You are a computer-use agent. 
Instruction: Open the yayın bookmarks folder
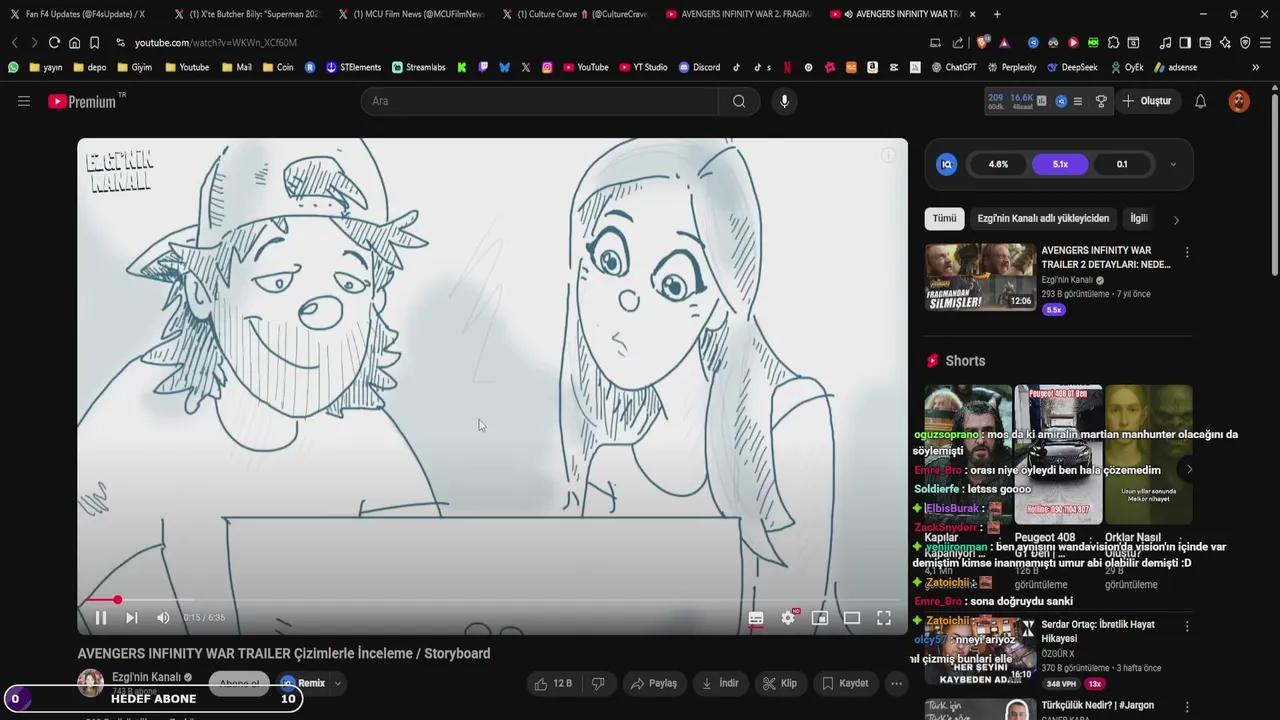pyautogui.click(x=46, y=67)
